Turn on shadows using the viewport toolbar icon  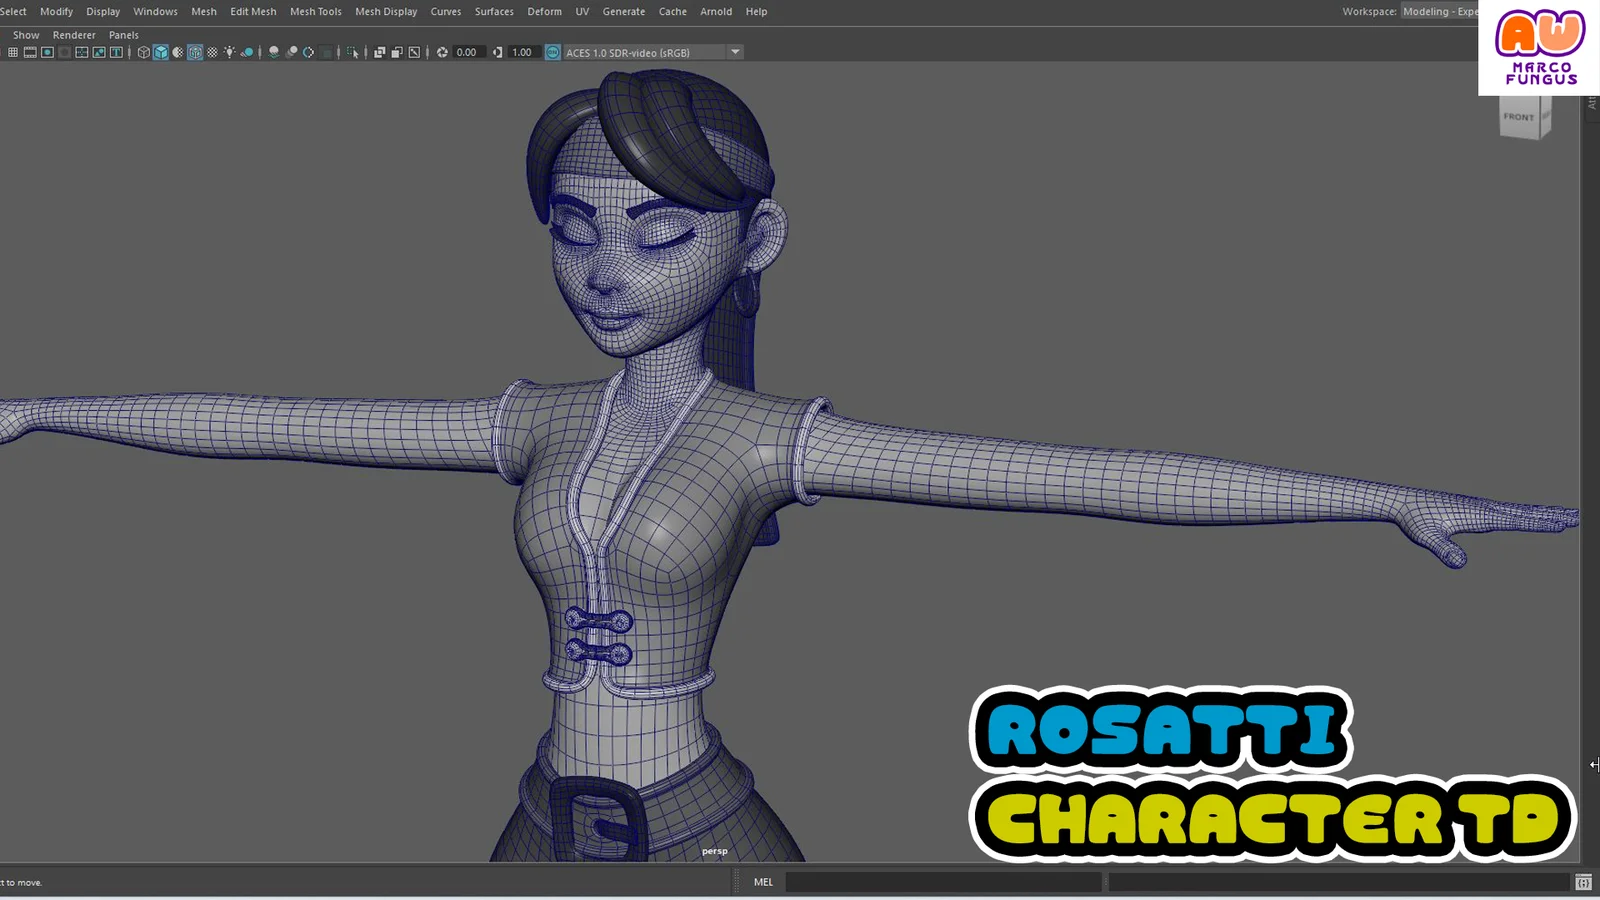(248, 52)
